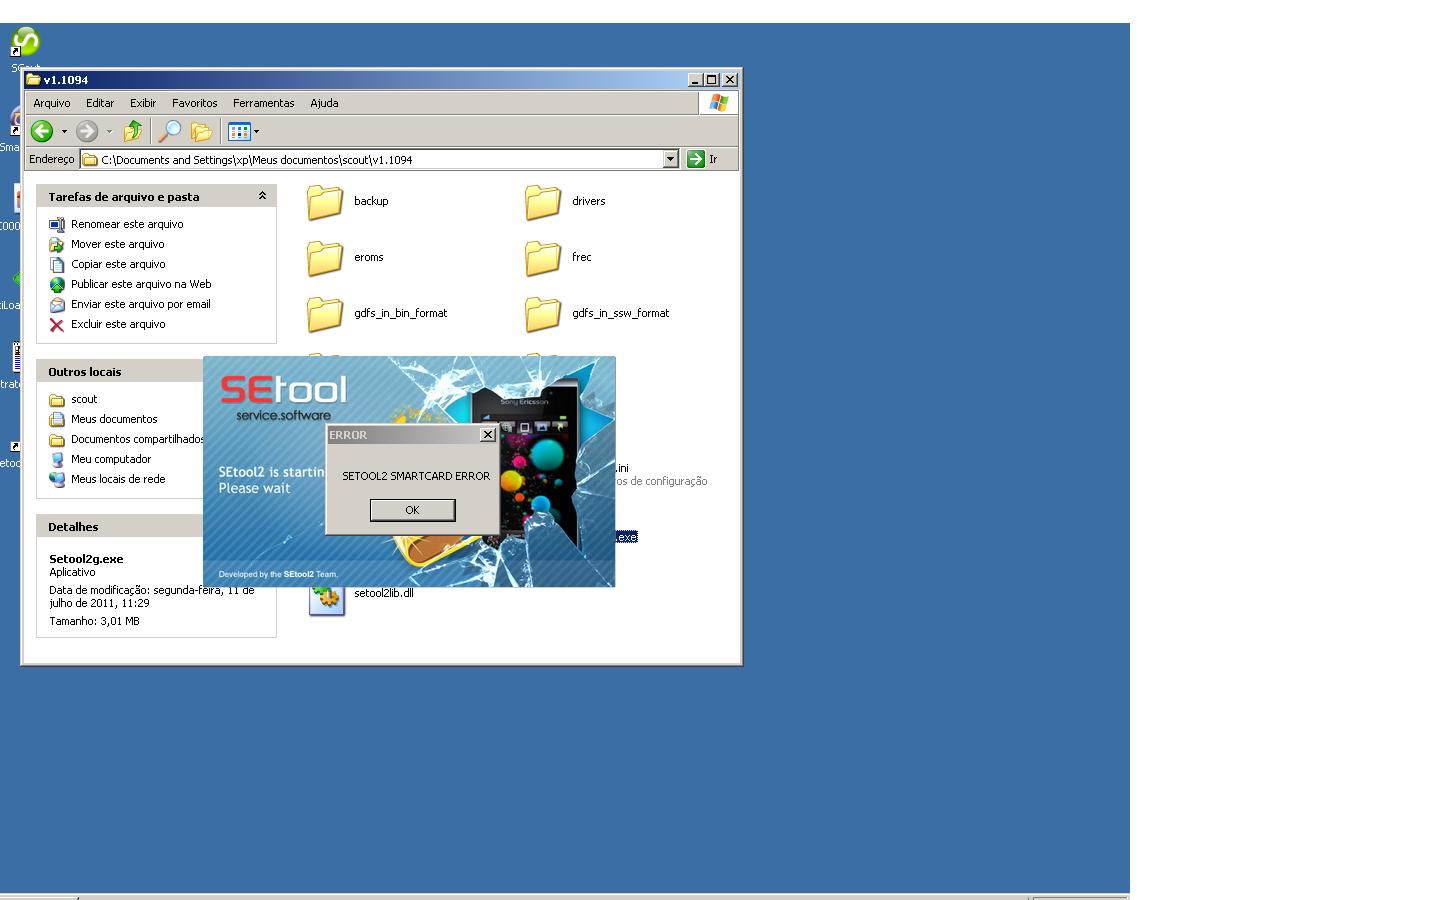
Task: Open the Views mode button
Action: (238, 131)
